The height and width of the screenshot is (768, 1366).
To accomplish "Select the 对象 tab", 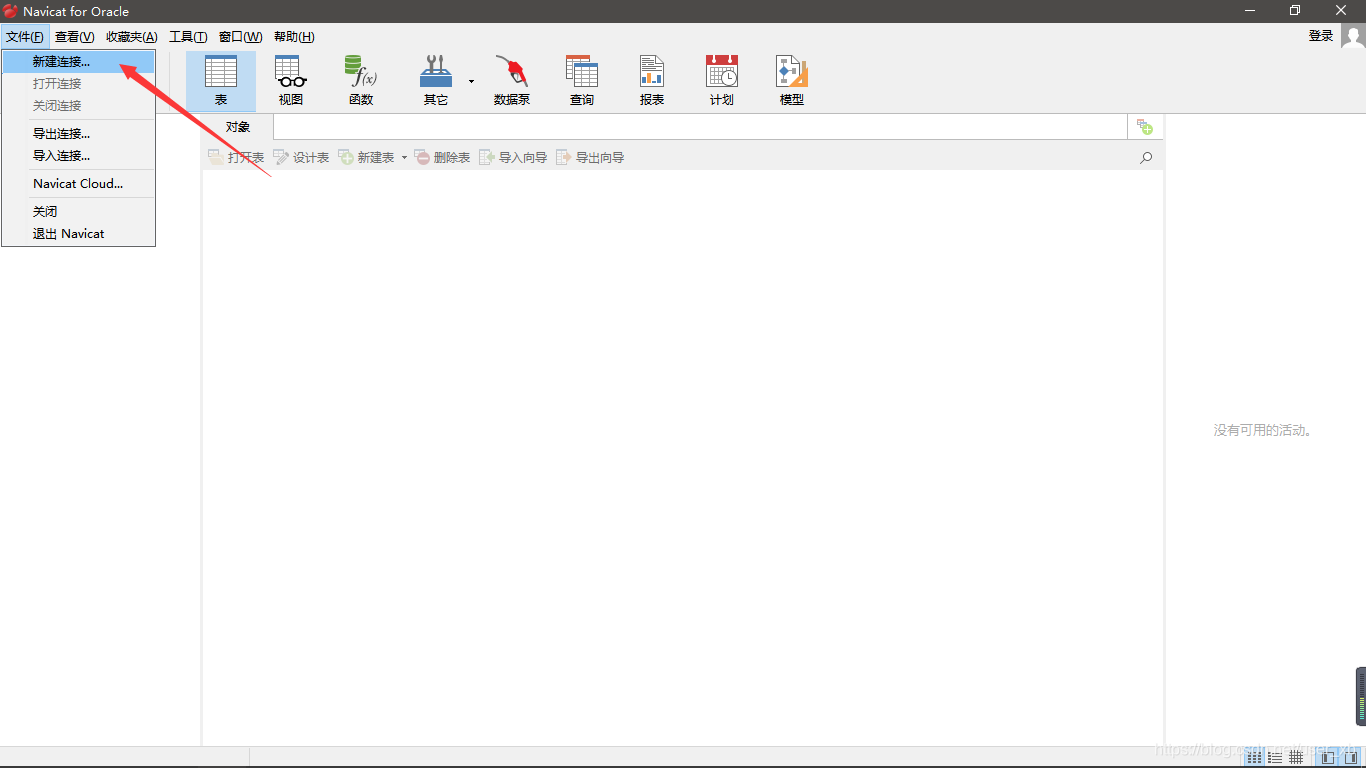I will click(238, 127).
